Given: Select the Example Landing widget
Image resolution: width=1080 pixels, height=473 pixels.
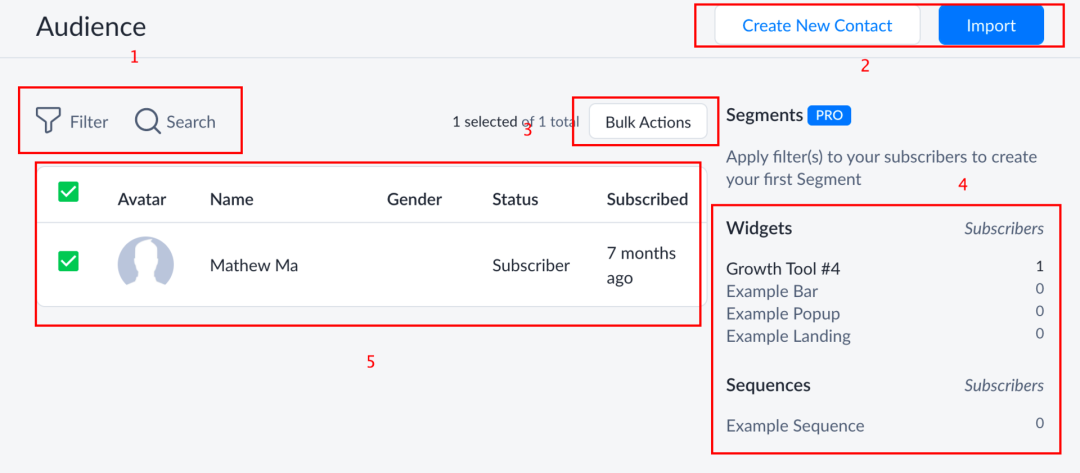Looking at the screenshot, I should tap(789, 337).
